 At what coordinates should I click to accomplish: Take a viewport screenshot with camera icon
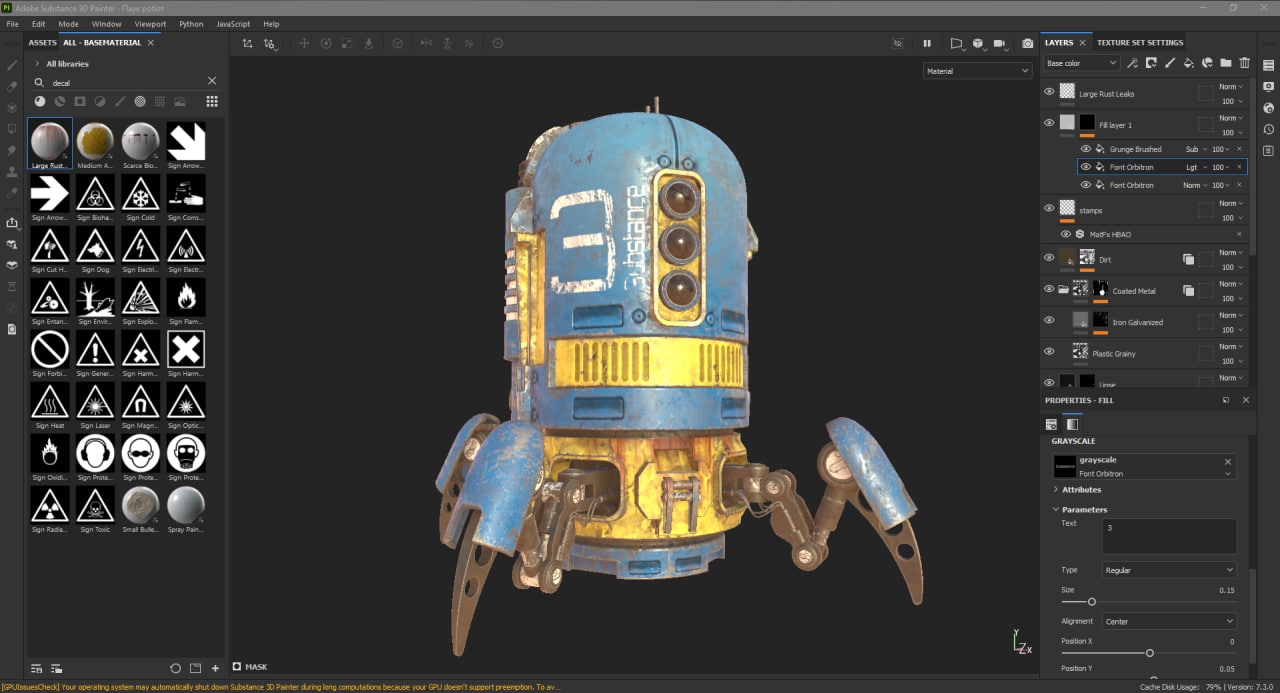[1027, 44]
